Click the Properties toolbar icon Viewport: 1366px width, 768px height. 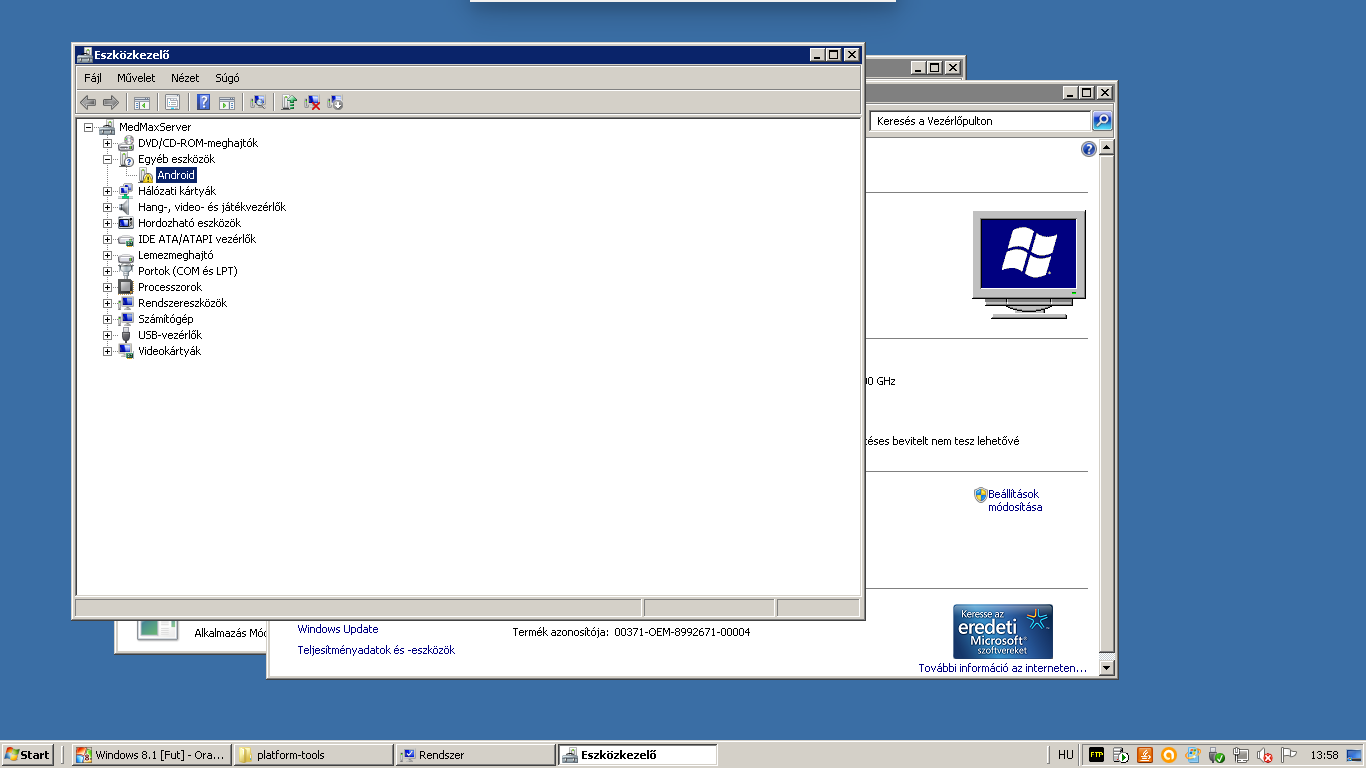(x=172, y=102)
